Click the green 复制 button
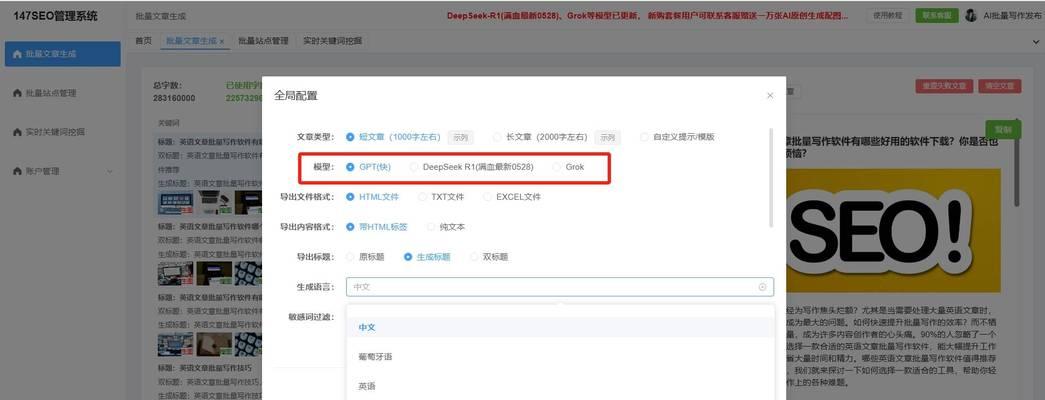The image size is (1045, 400). point(1003,129)
